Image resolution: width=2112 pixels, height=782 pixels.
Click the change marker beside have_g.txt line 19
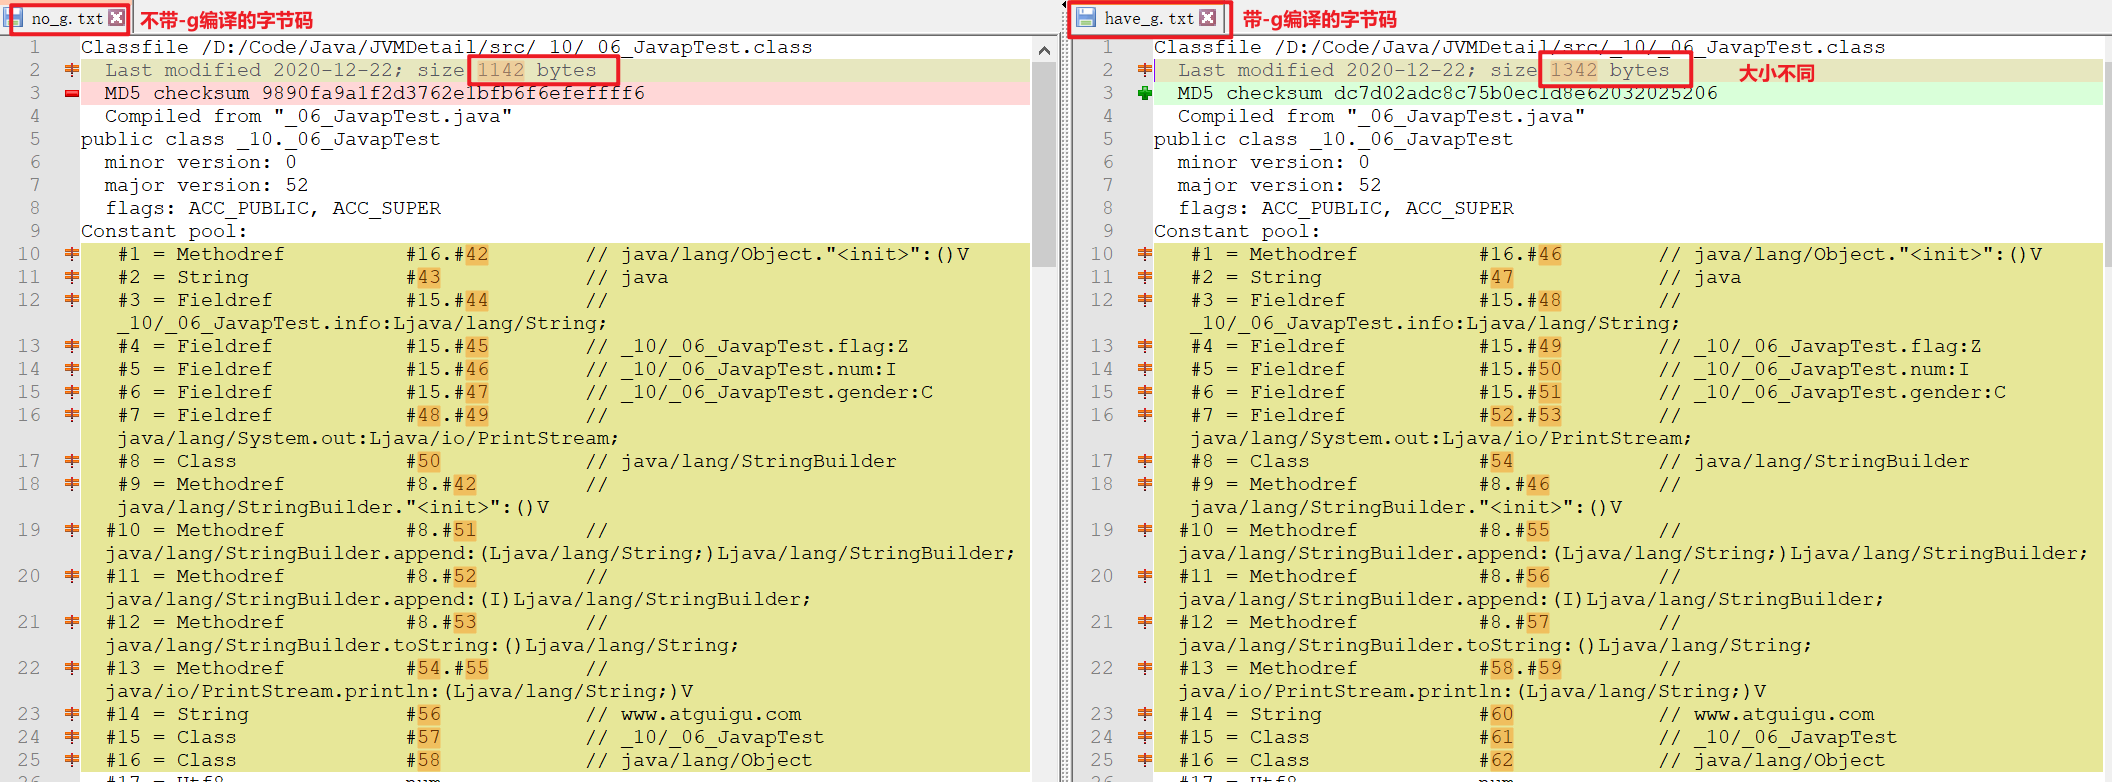(x=1145, y=530)
